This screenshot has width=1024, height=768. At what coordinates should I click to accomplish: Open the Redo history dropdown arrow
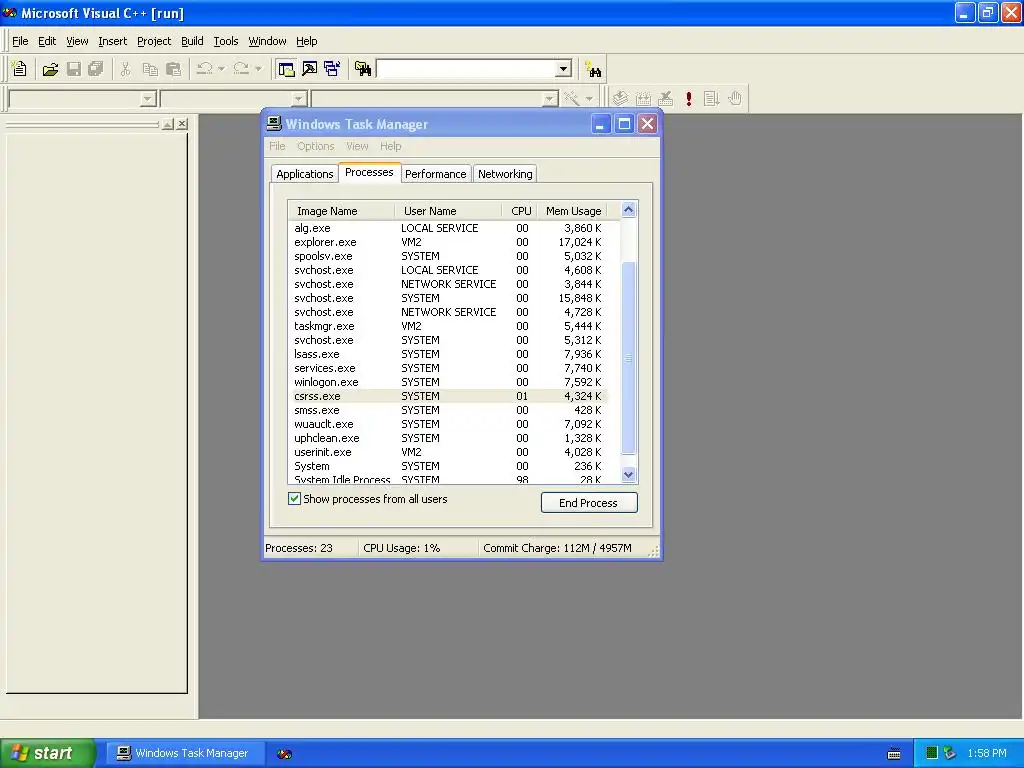pyautogui.click(x=258, y=69)
